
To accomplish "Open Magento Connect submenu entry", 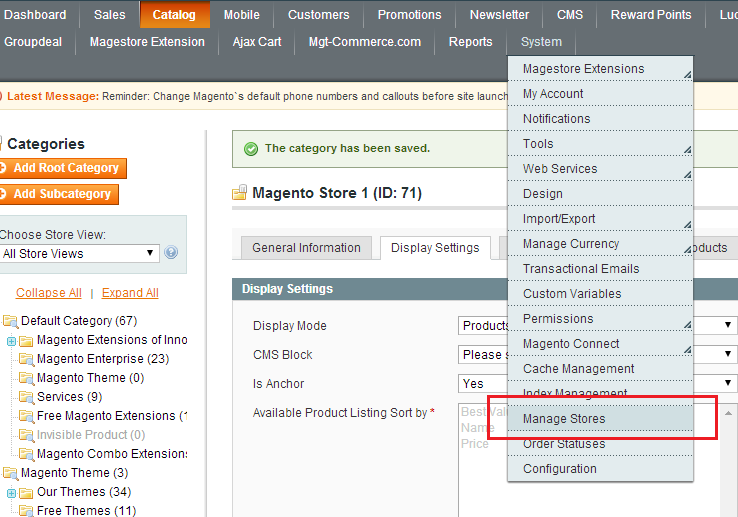I will pos(600,344).
